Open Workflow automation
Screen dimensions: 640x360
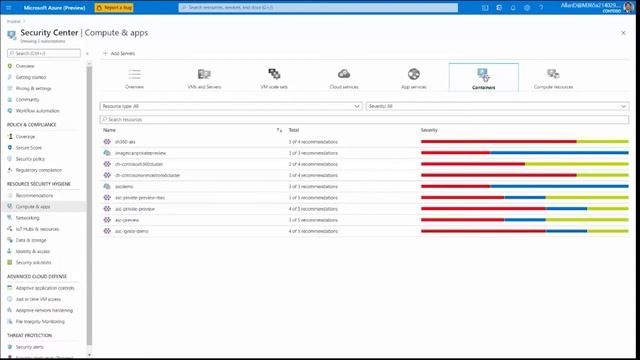pyautogui.click(x=38, y=111)
